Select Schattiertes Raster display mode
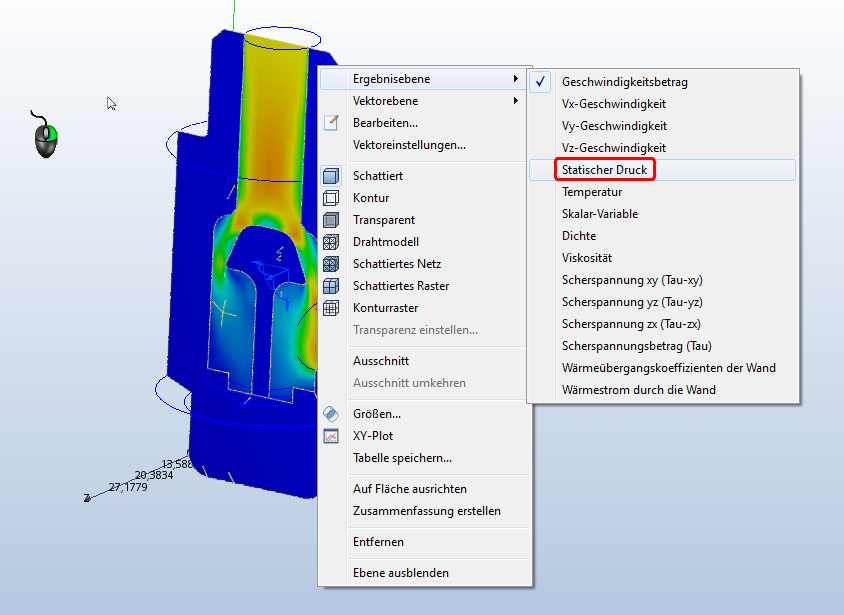 pyautogui.click(x=425, y=286)
